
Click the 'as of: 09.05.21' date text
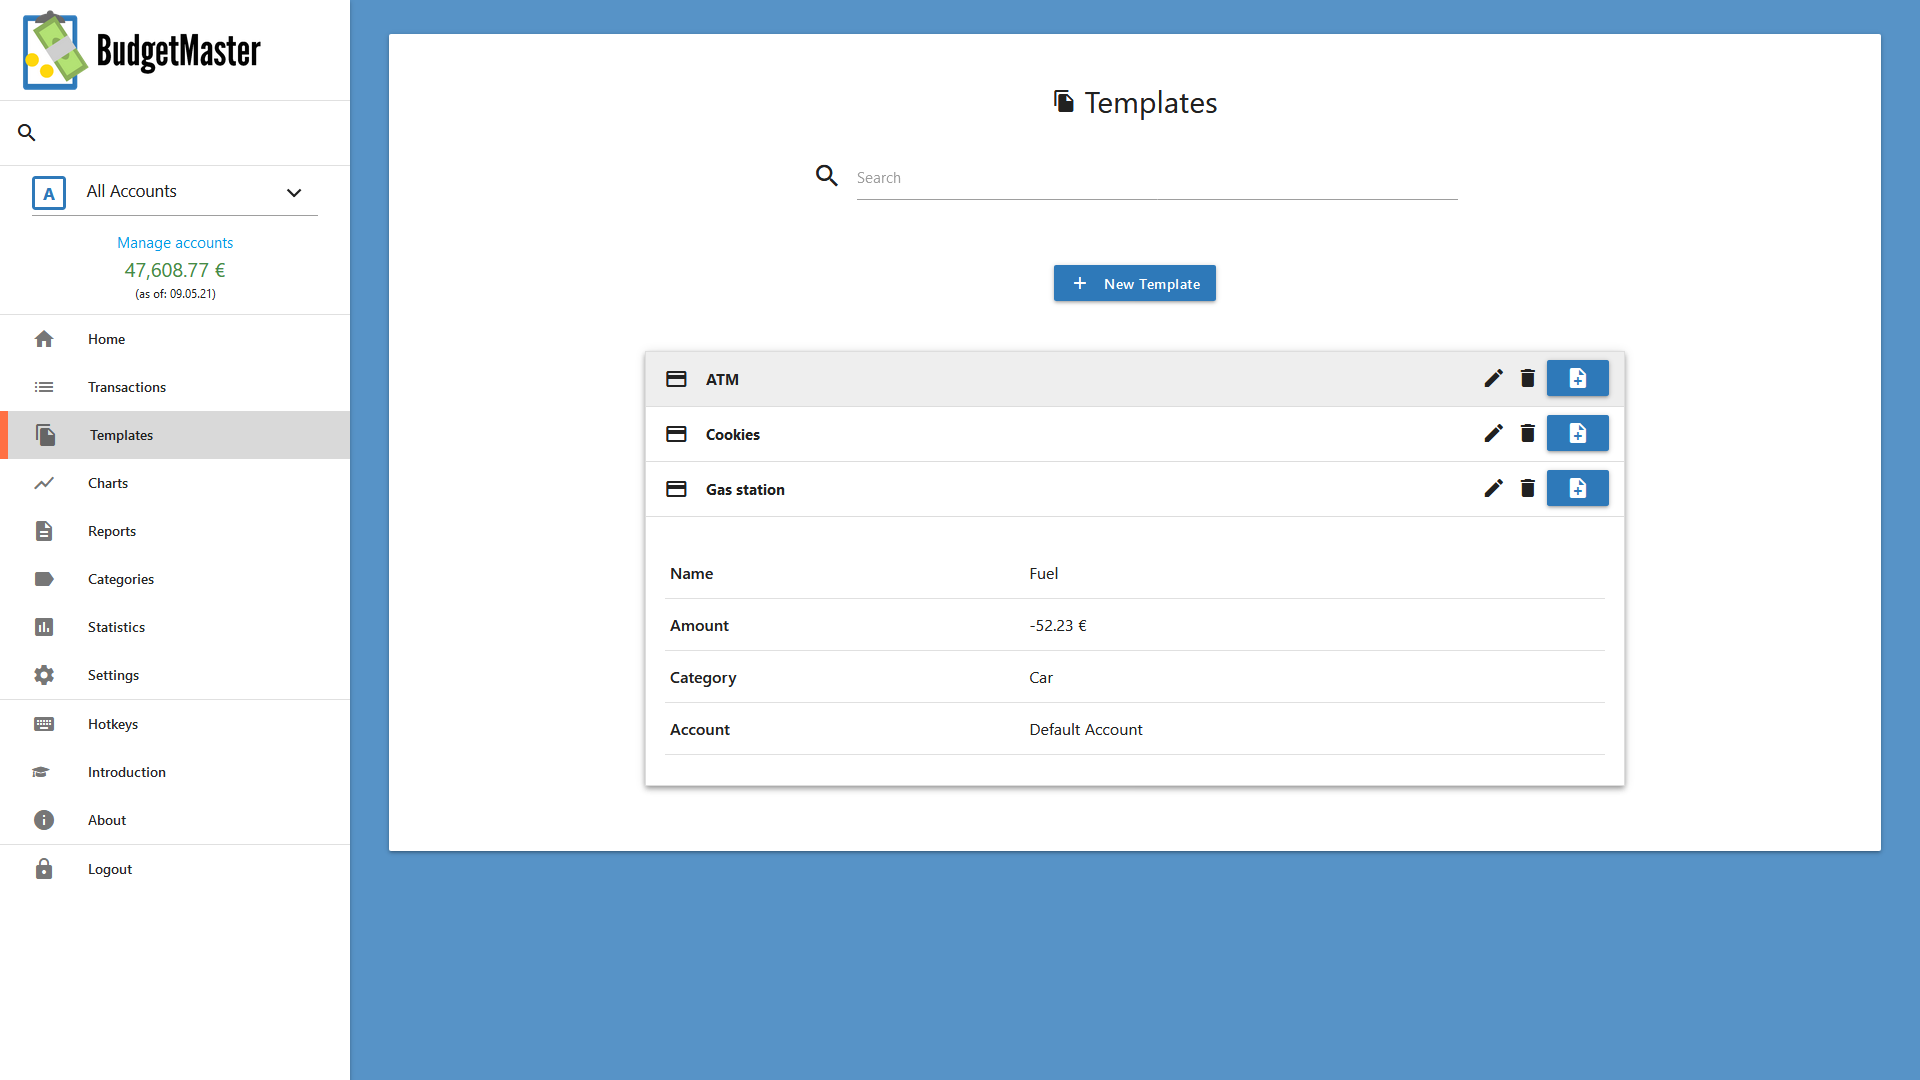point(175,294)
